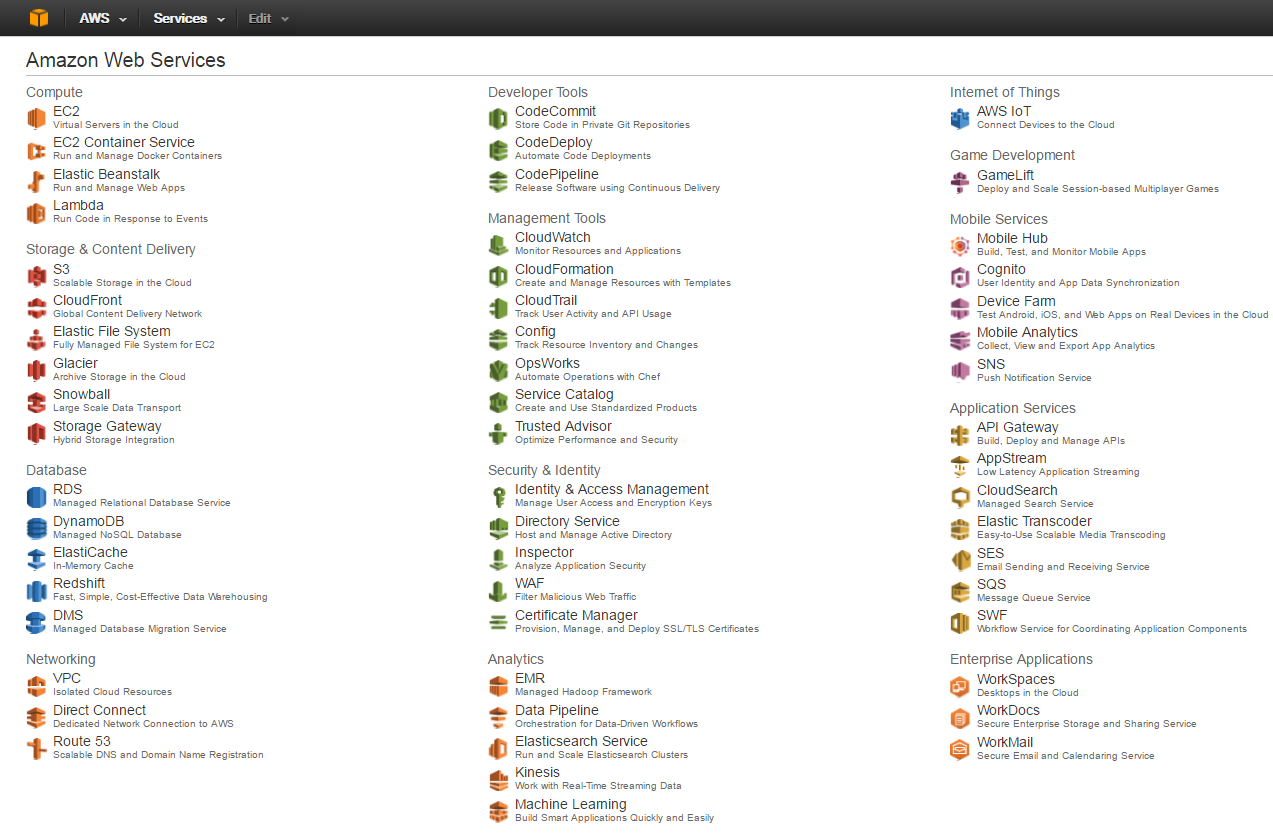
Task: Click the EC2 service icon
Action: click(37, 118)
